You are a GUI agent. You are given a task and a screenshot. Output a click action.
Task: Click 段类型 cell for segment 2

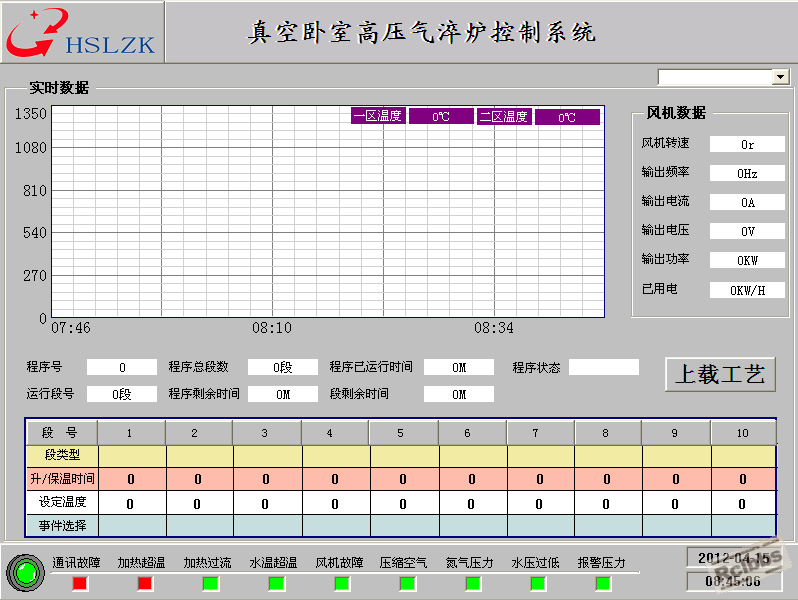200,456
